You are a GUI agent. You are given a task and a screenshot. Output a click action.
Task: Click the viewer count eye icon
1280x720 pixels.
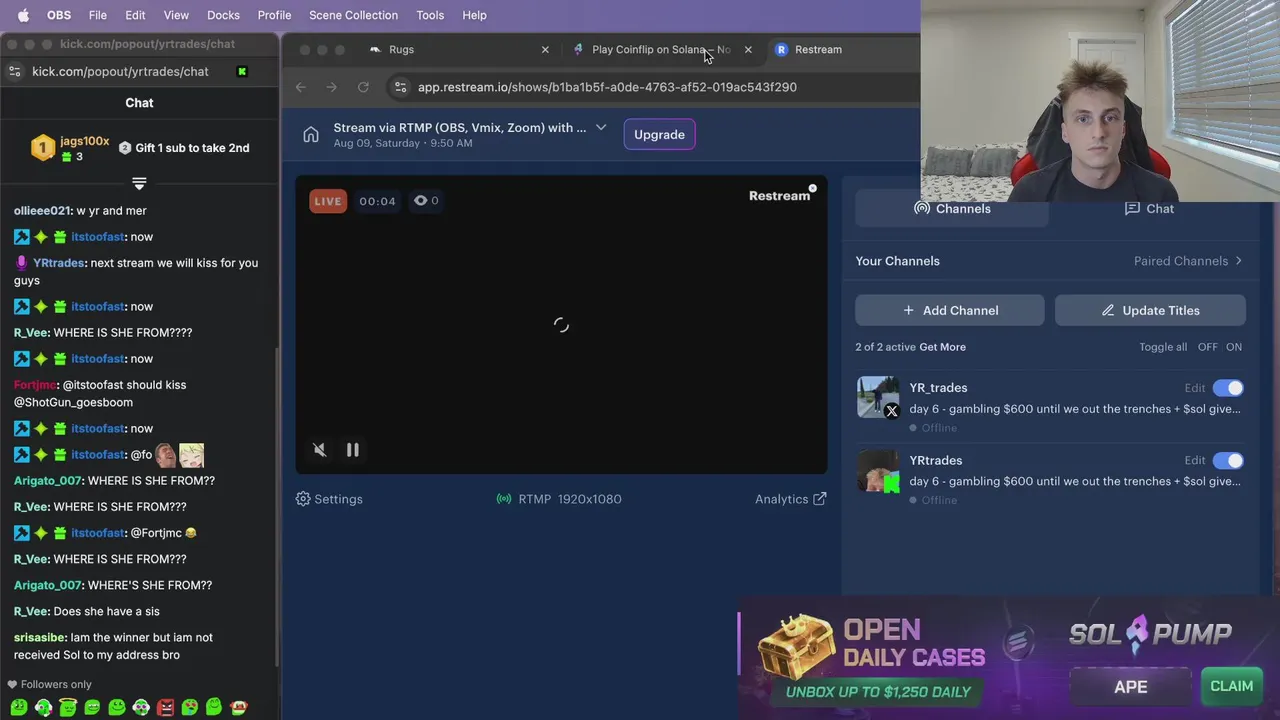point(421,200)
